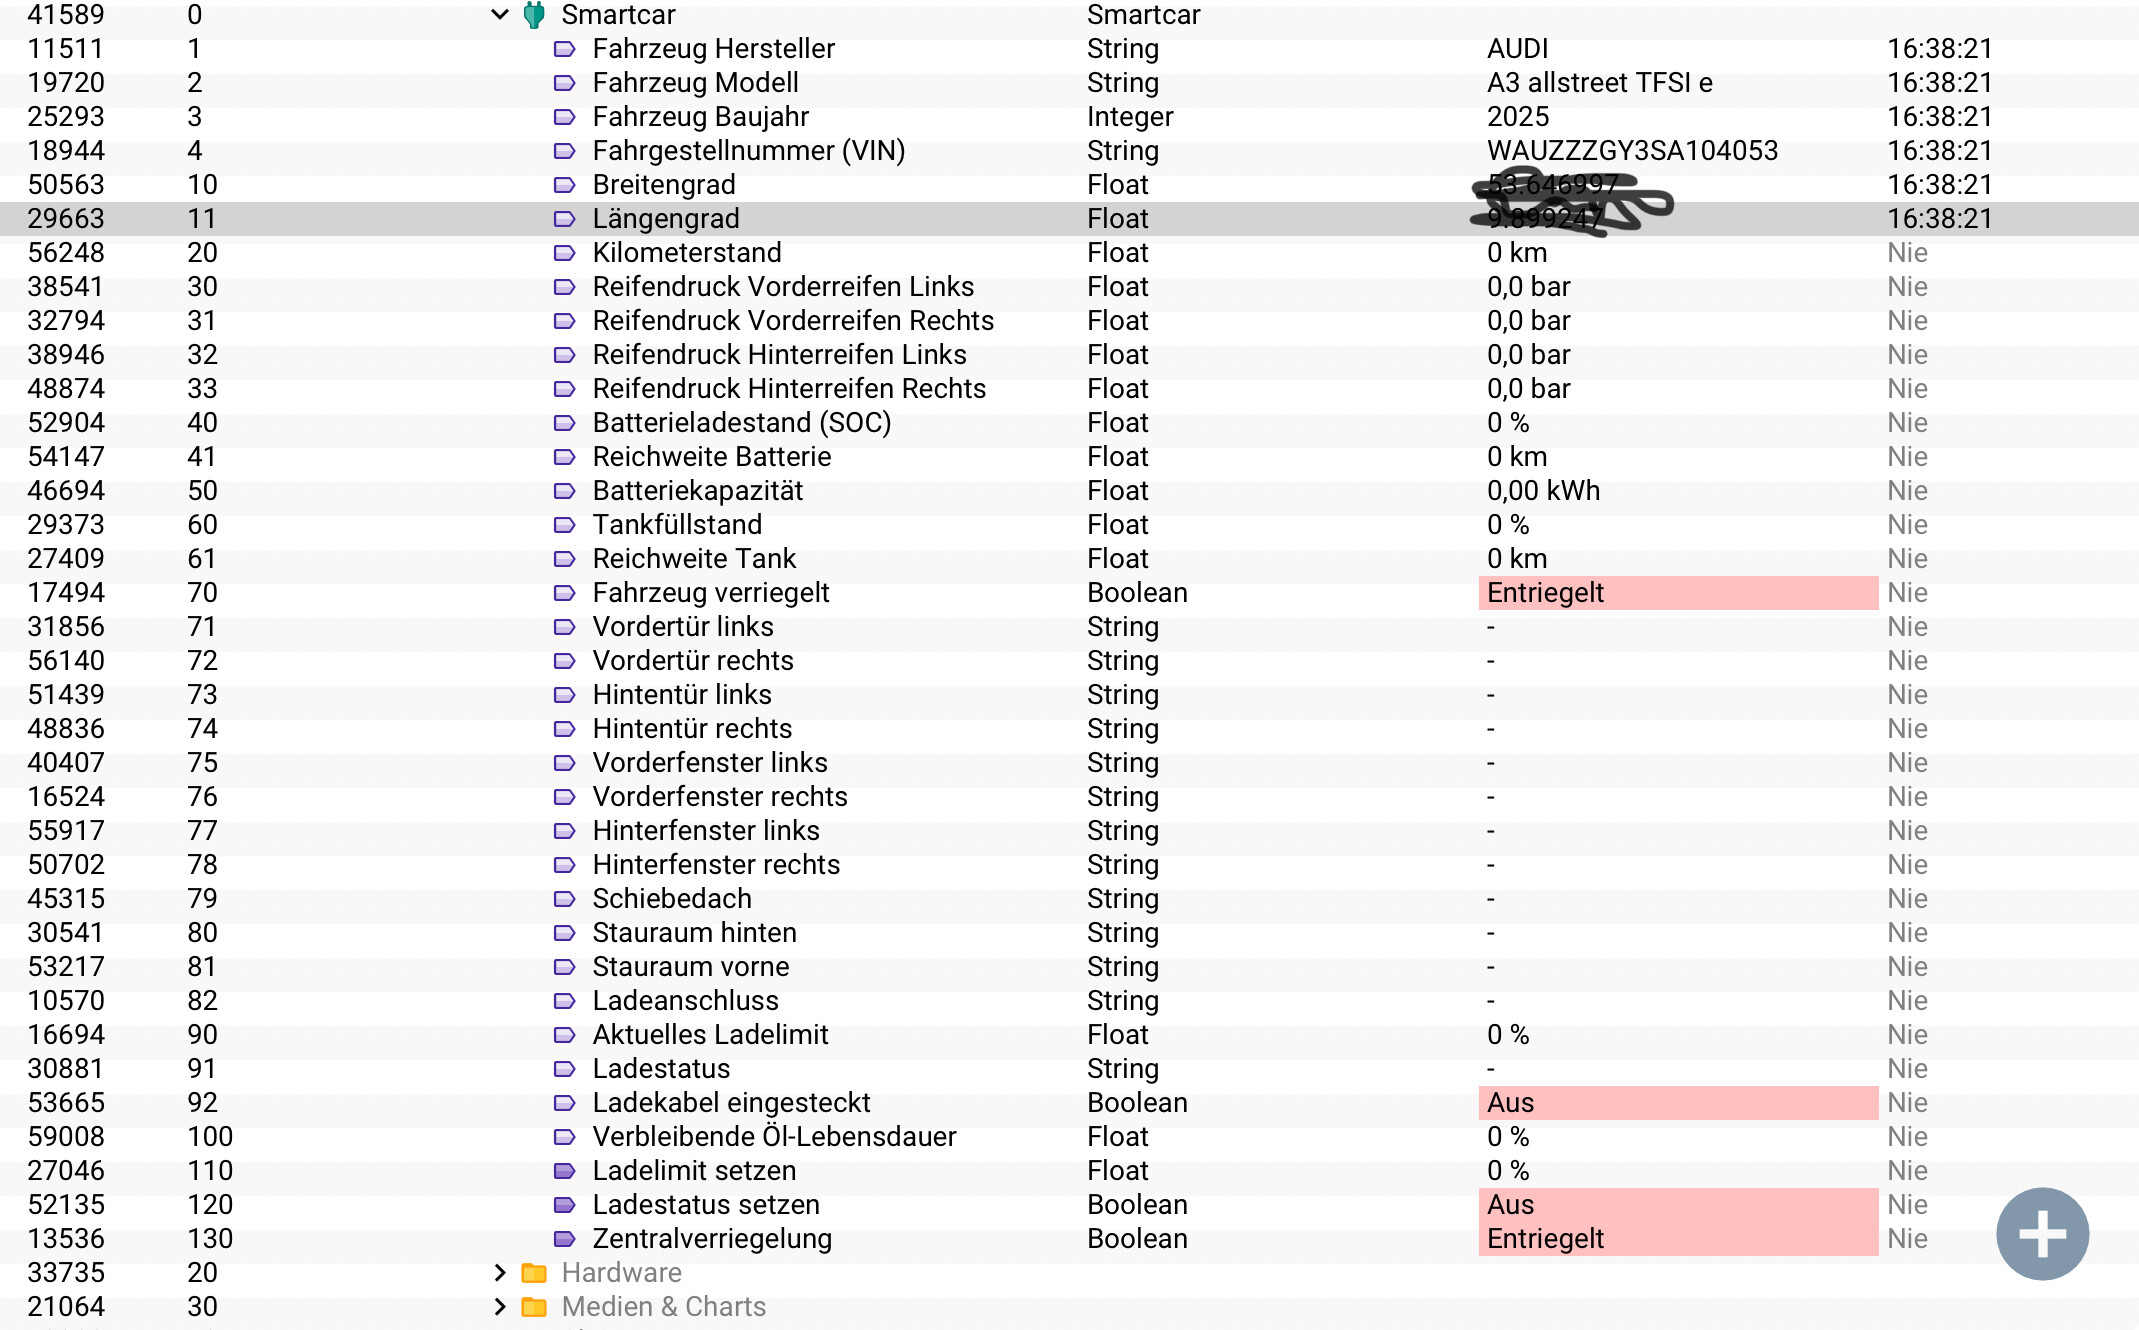Click variable icon next to Aktuelles Ladelimit
Viewport: 2139px width, 1330px height.
coord(564,1035)
